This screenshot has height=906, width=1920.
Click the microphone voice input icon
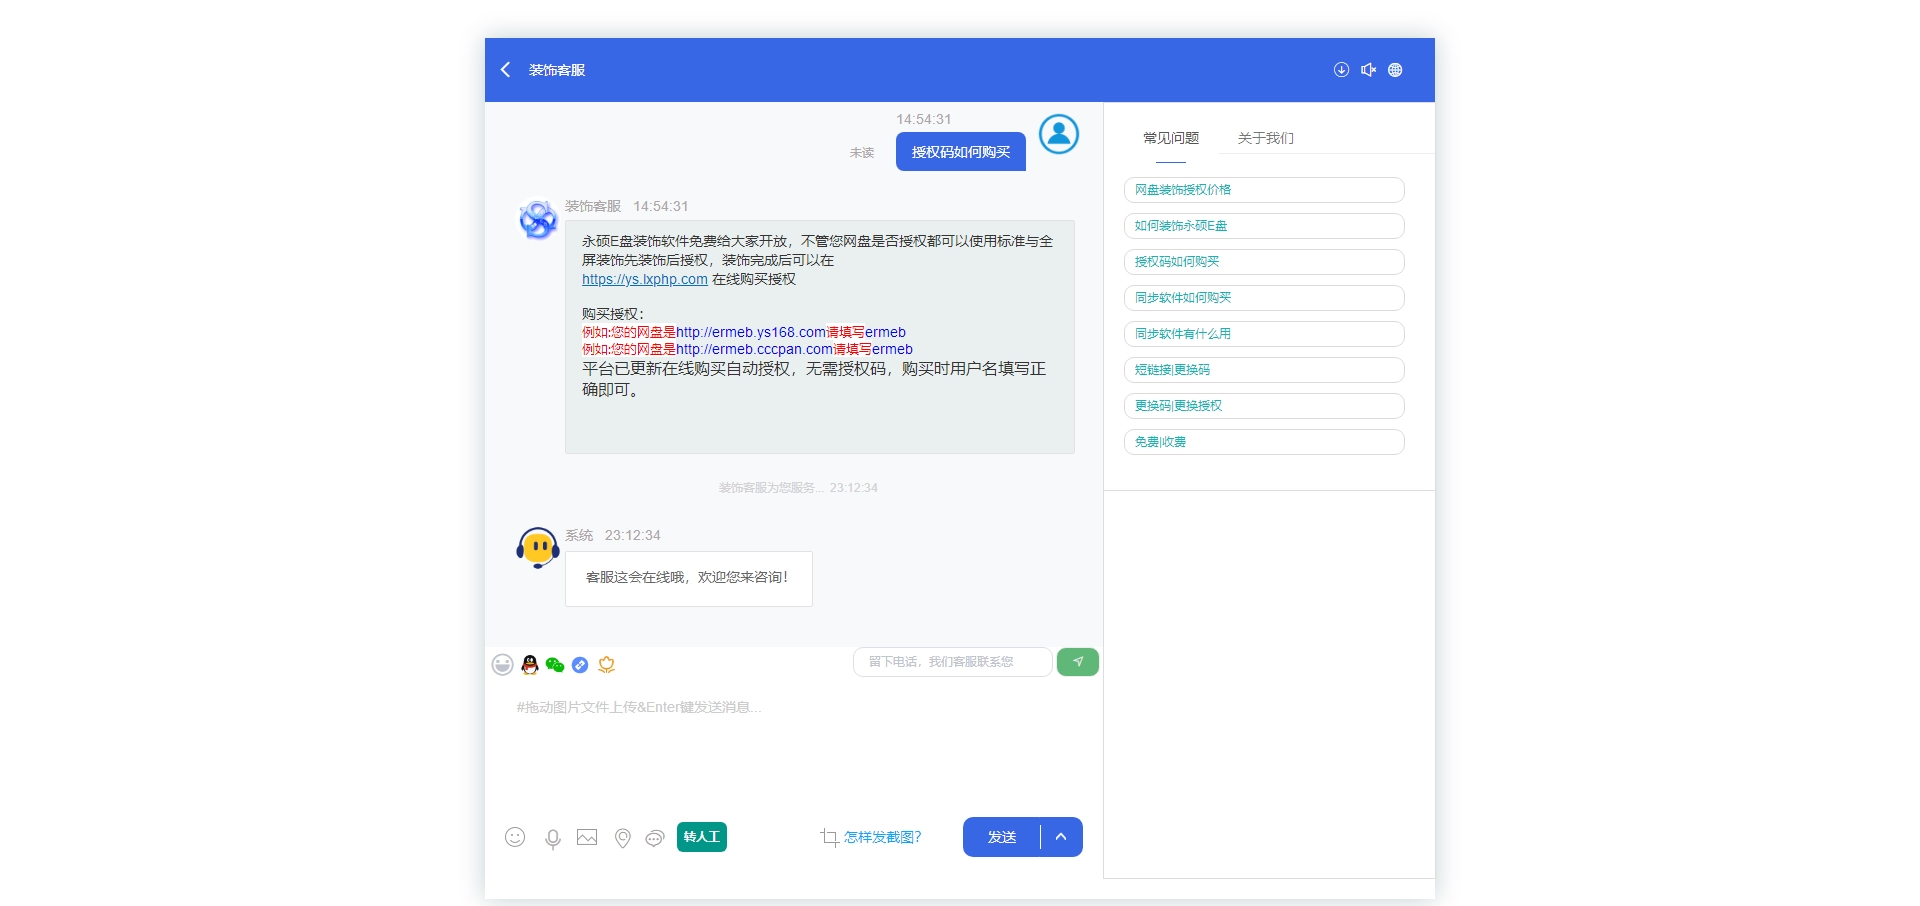pyautogui.click(x=552, y=838)
